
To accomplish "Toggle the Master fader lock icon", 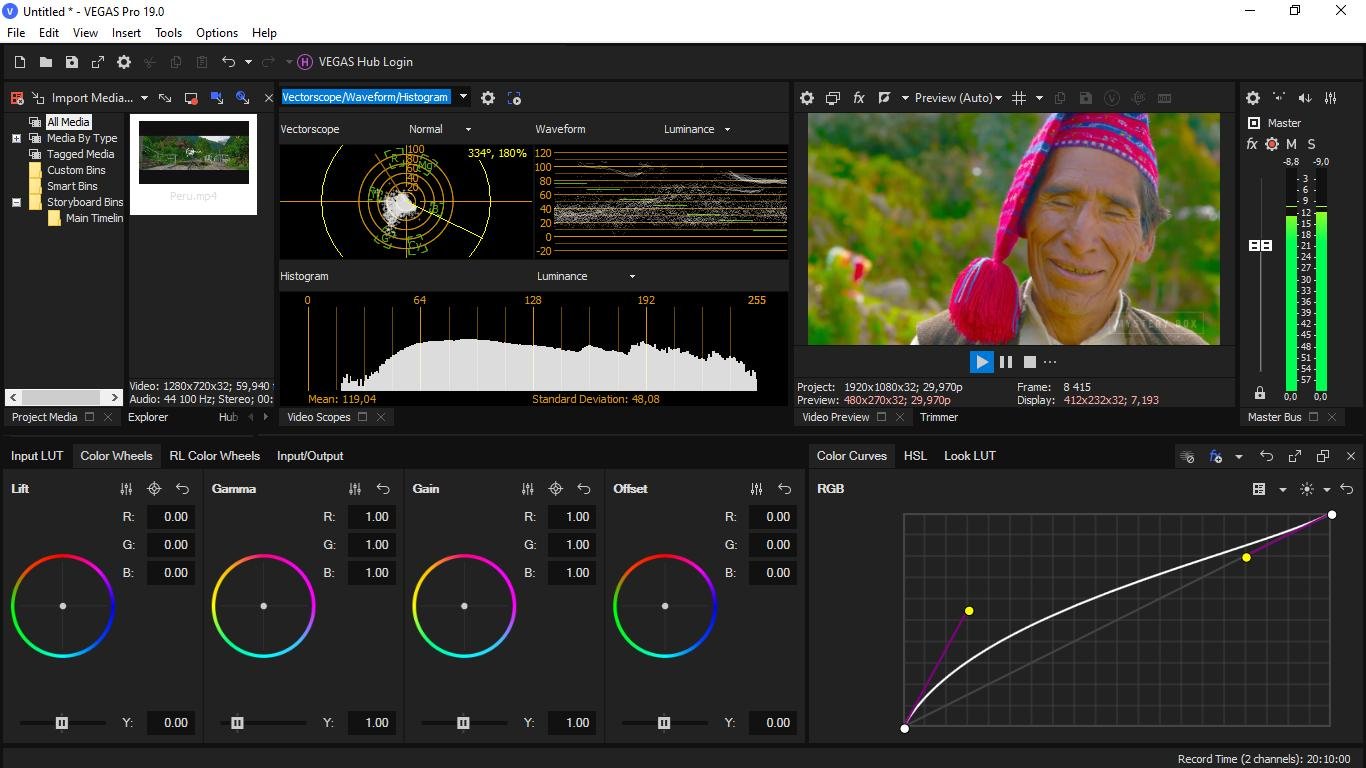I will point(1260,393).
